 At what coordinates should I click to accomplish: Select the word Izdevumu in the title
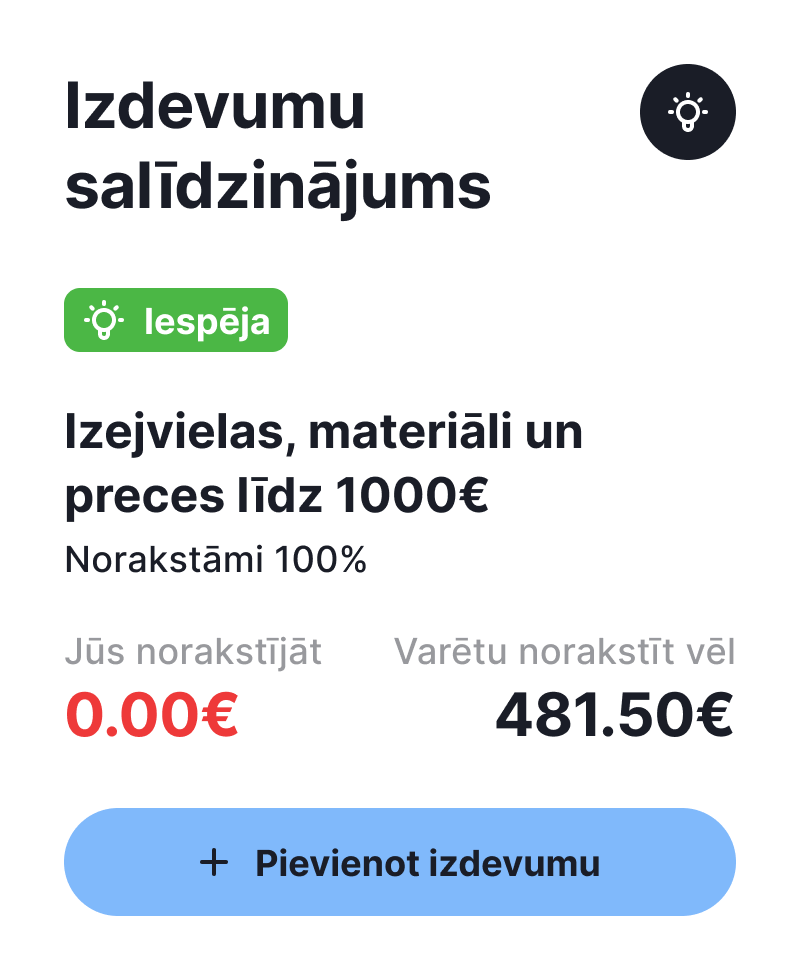(214, 106)
